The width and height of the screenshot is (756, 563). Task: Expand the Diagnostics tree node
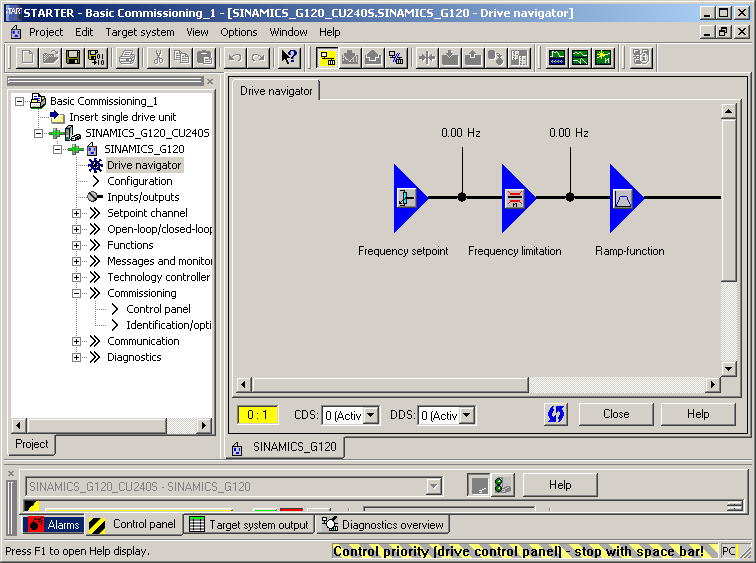pos(76,357)
